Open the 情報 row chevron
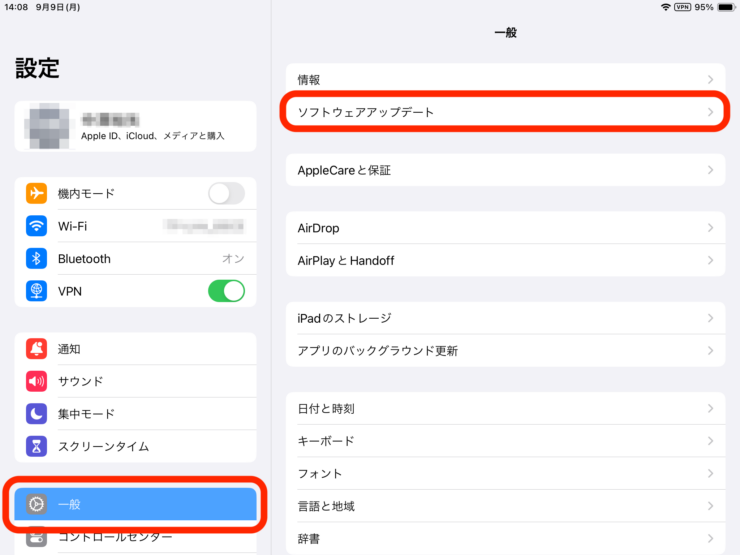Screen dimensions: 740x555 [710, 80]
